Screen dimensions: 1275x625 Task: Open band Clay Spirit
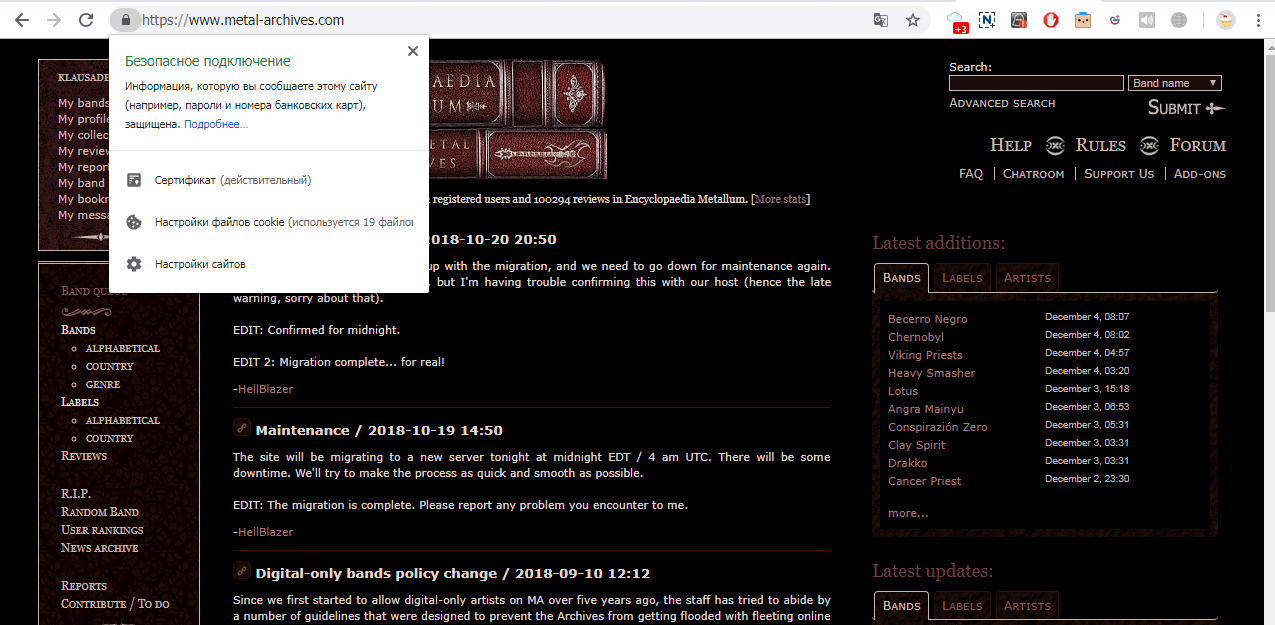click(x=917, y=445)
